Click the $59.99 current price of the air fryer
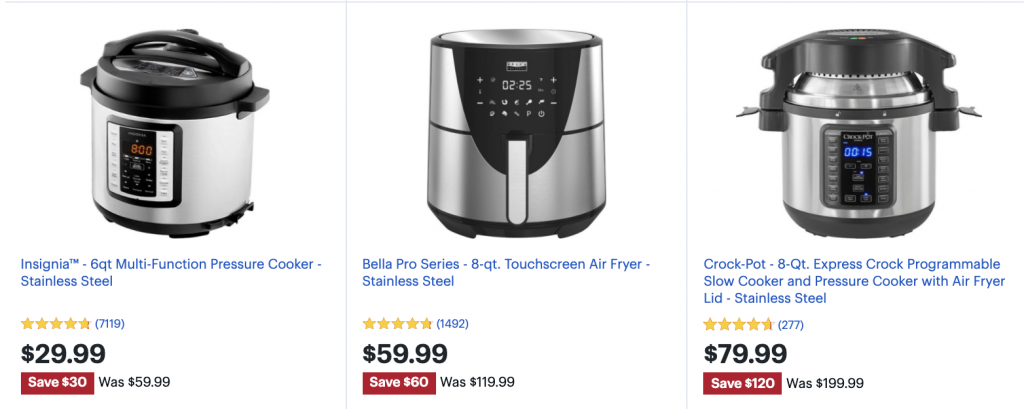This screenshot has height=409, width=1024. click(x=405, y=353)
